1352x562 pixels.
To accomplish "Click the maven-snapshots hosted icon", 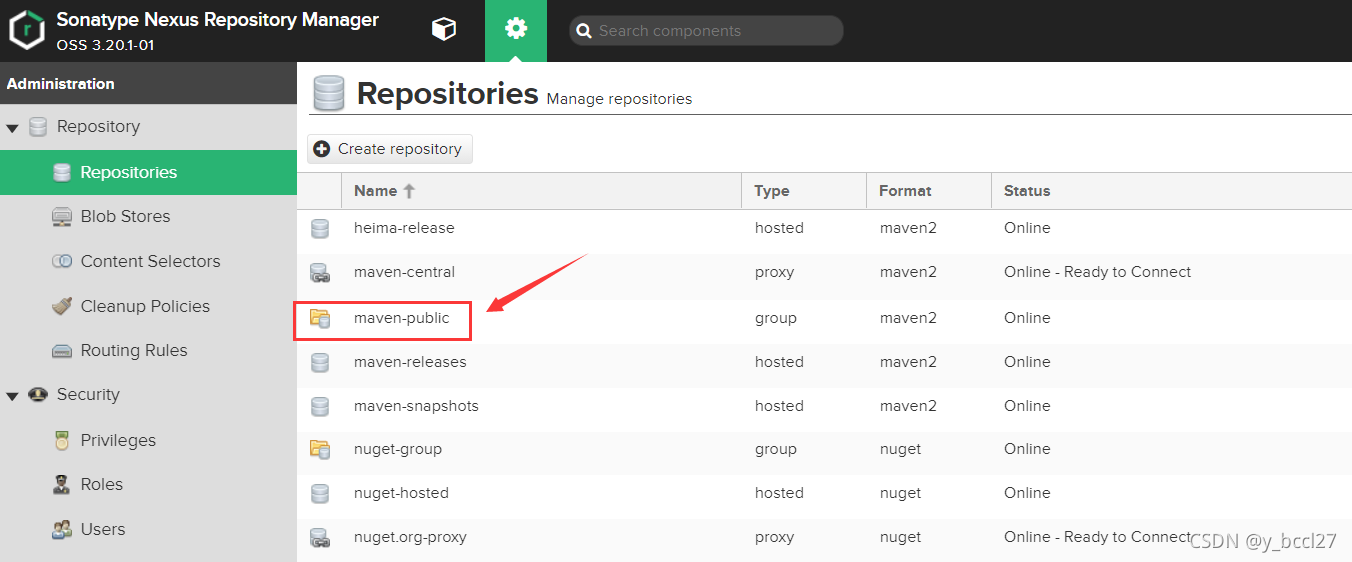I will (x=320, y=406).
